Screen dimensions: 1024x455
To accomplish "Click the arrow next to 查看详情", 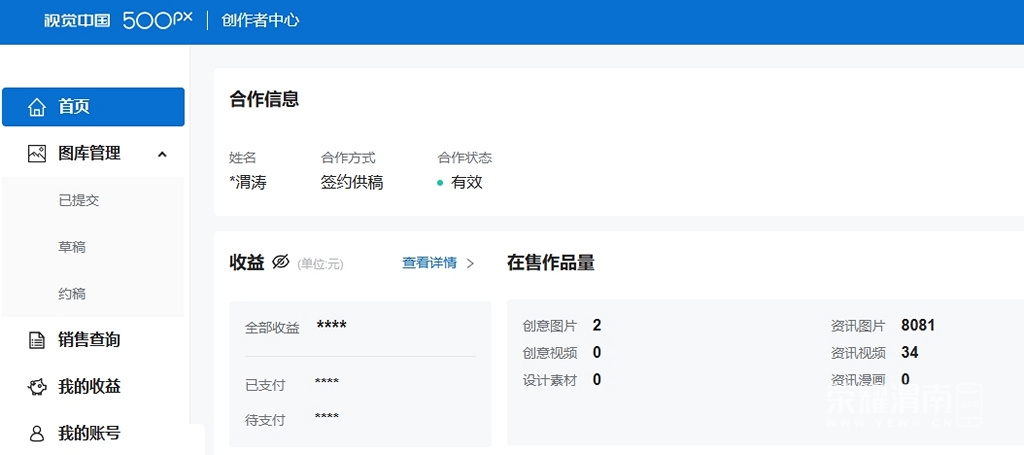I will 471,263.
